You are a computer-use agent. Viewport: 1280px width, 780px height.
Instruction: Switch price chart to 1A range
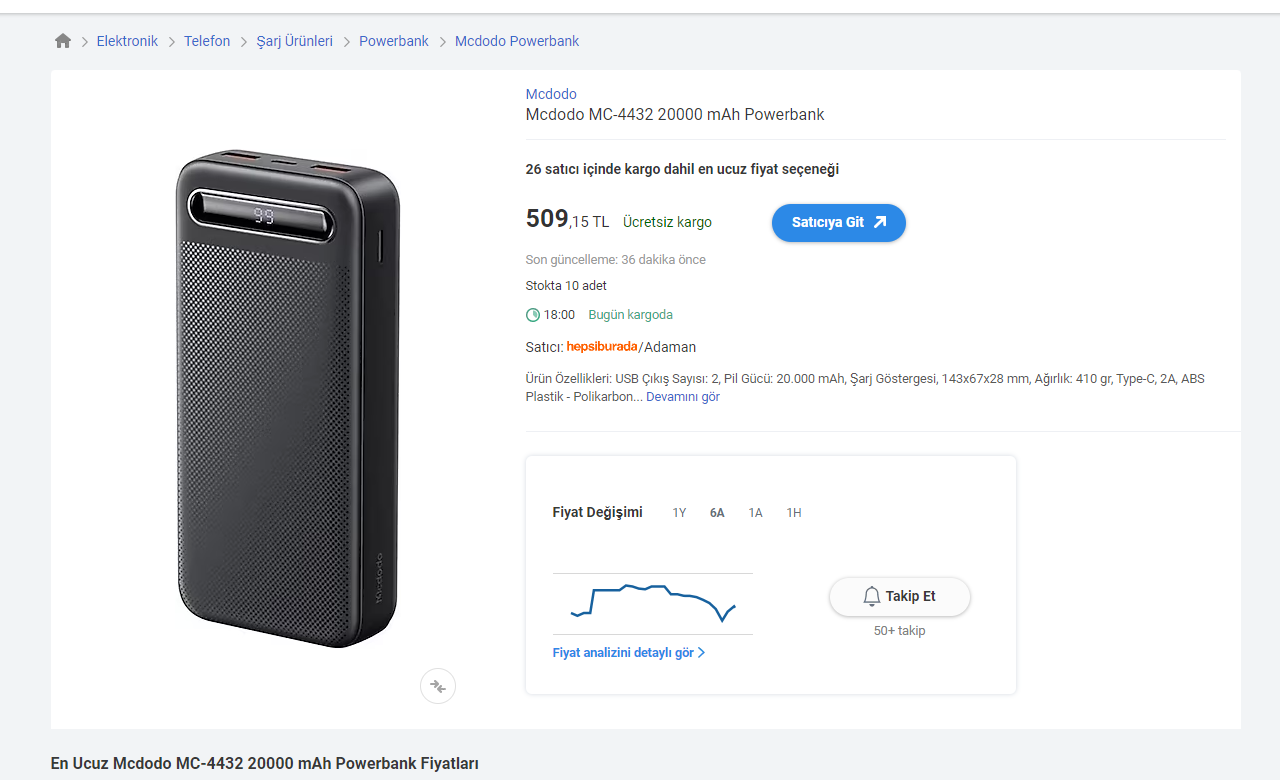[755, 513]
